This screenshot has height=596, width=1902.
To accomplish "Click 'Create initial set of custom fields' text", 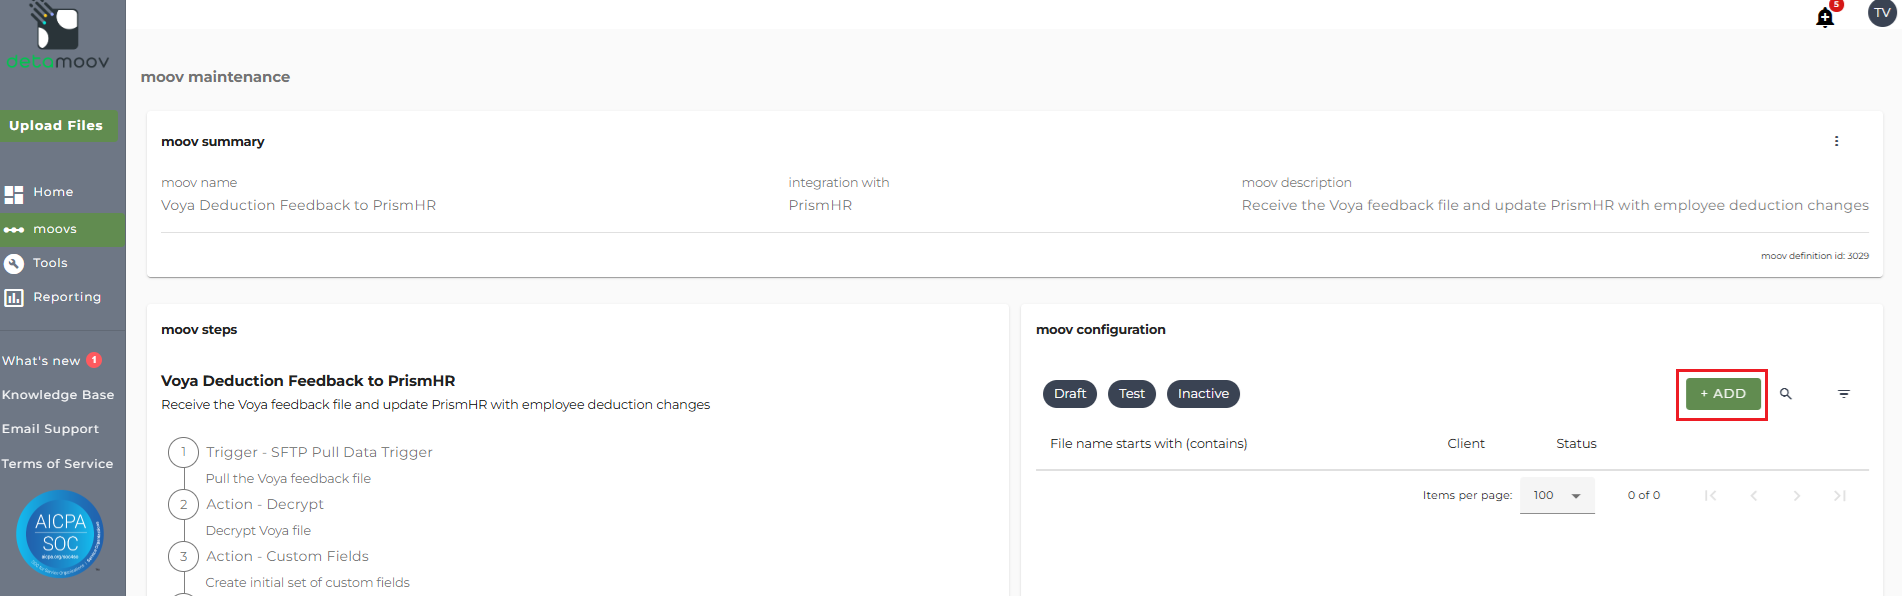I will pos(307,583).
